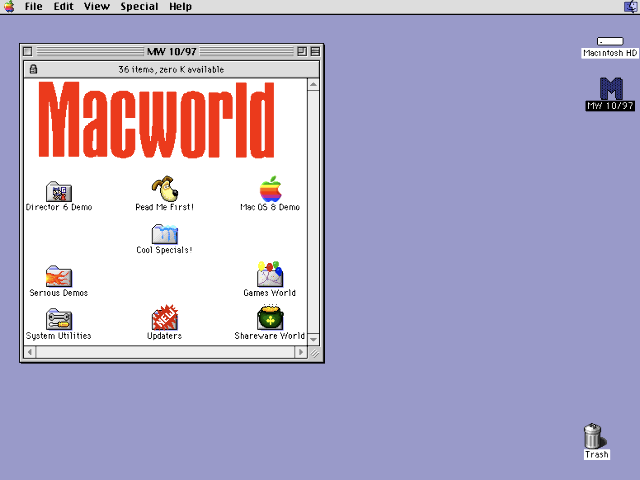This screenshot has height=480, width=640.
Task: Click the scroll up arrow
Action: pos(313,84)
